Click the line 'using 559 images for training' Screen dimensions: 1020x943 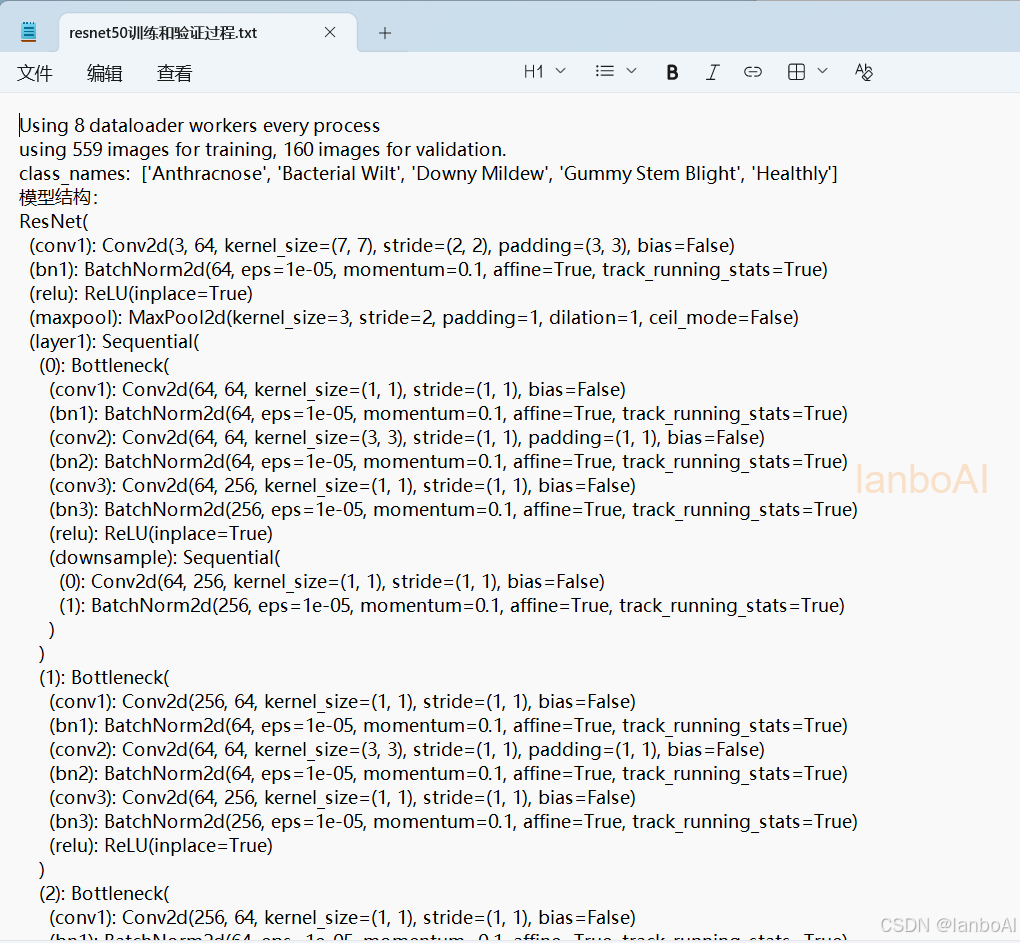tap(262, 150)
